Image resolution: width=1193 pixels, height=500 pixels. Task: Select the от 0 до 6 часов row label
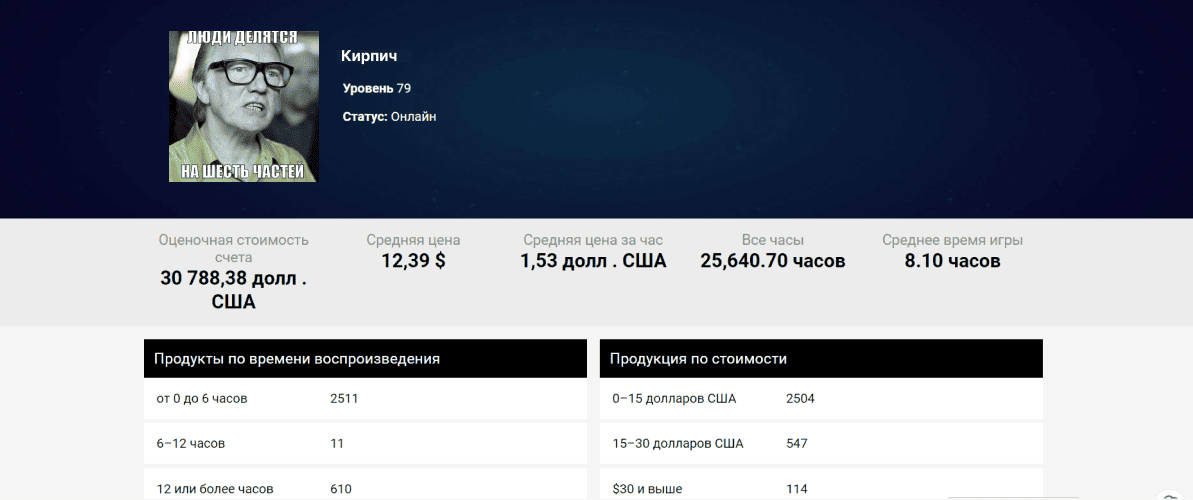202,398
